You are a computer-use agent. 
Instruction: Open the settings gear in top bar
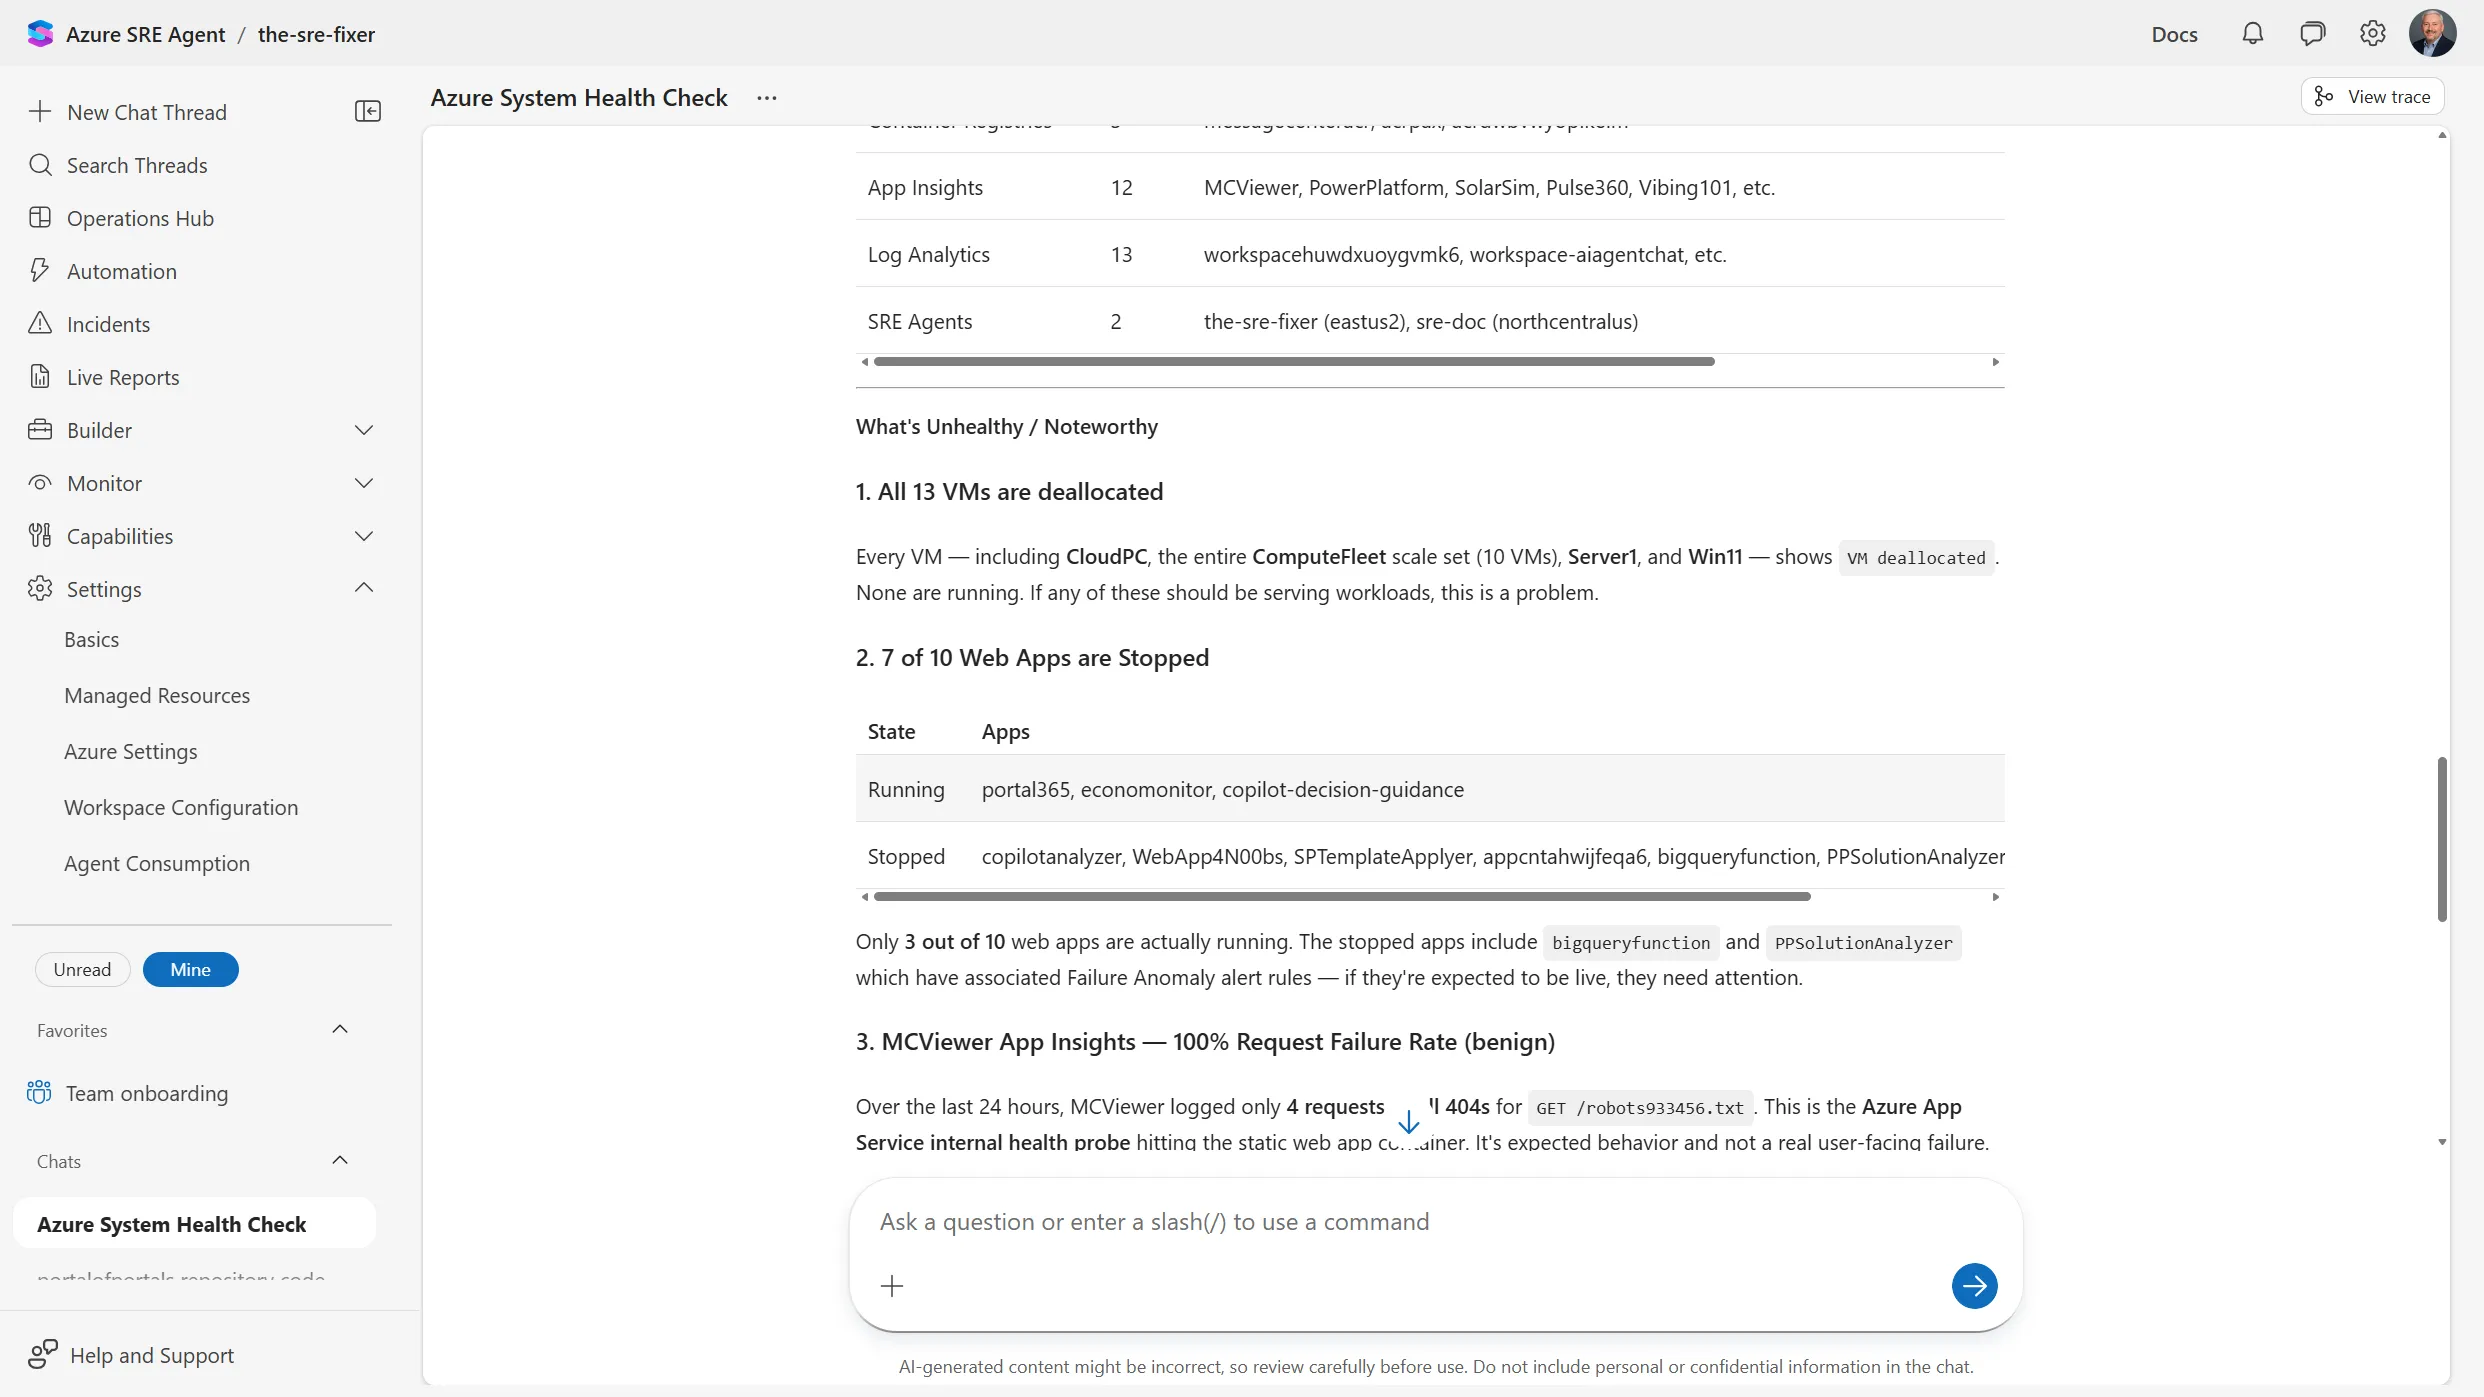2372,34
